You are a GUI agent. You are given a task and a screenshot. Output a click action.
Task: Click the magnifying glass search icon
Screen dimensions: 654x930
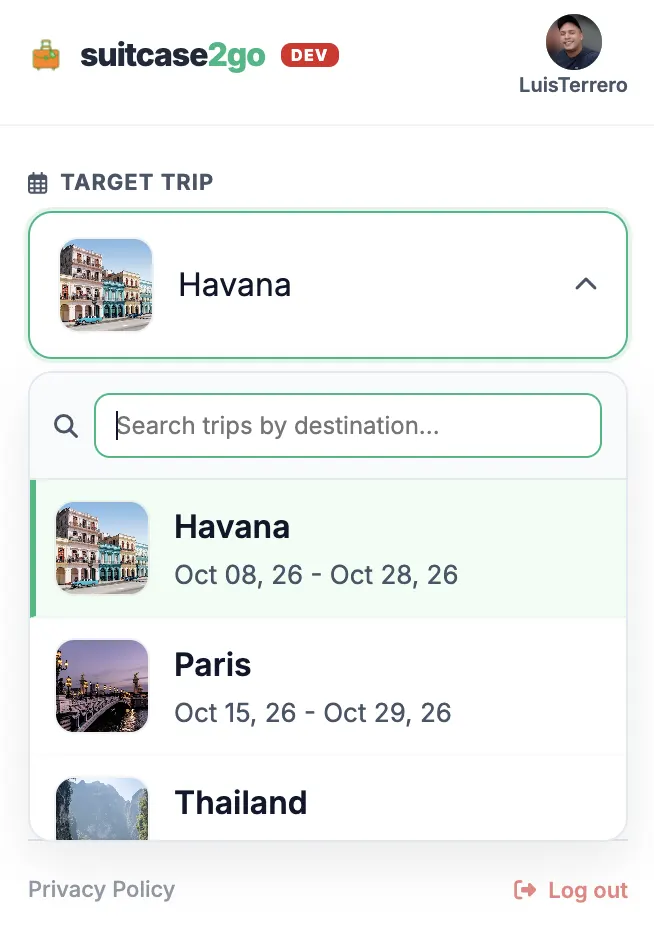[66, 425]
